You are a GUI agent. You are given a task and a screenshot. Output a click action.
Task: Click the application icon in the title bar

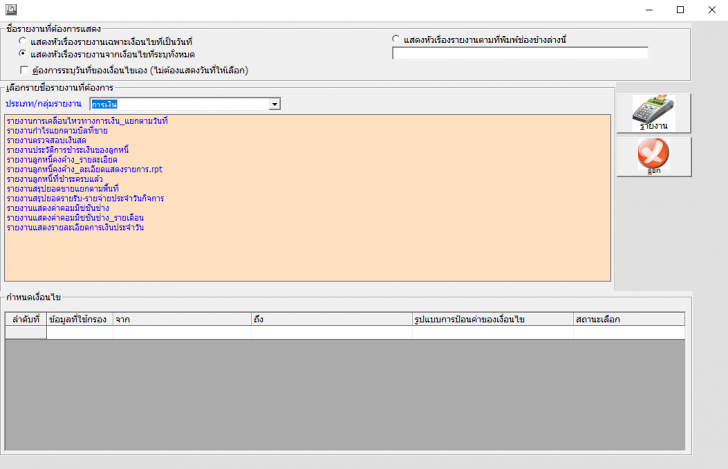[11, 9]
